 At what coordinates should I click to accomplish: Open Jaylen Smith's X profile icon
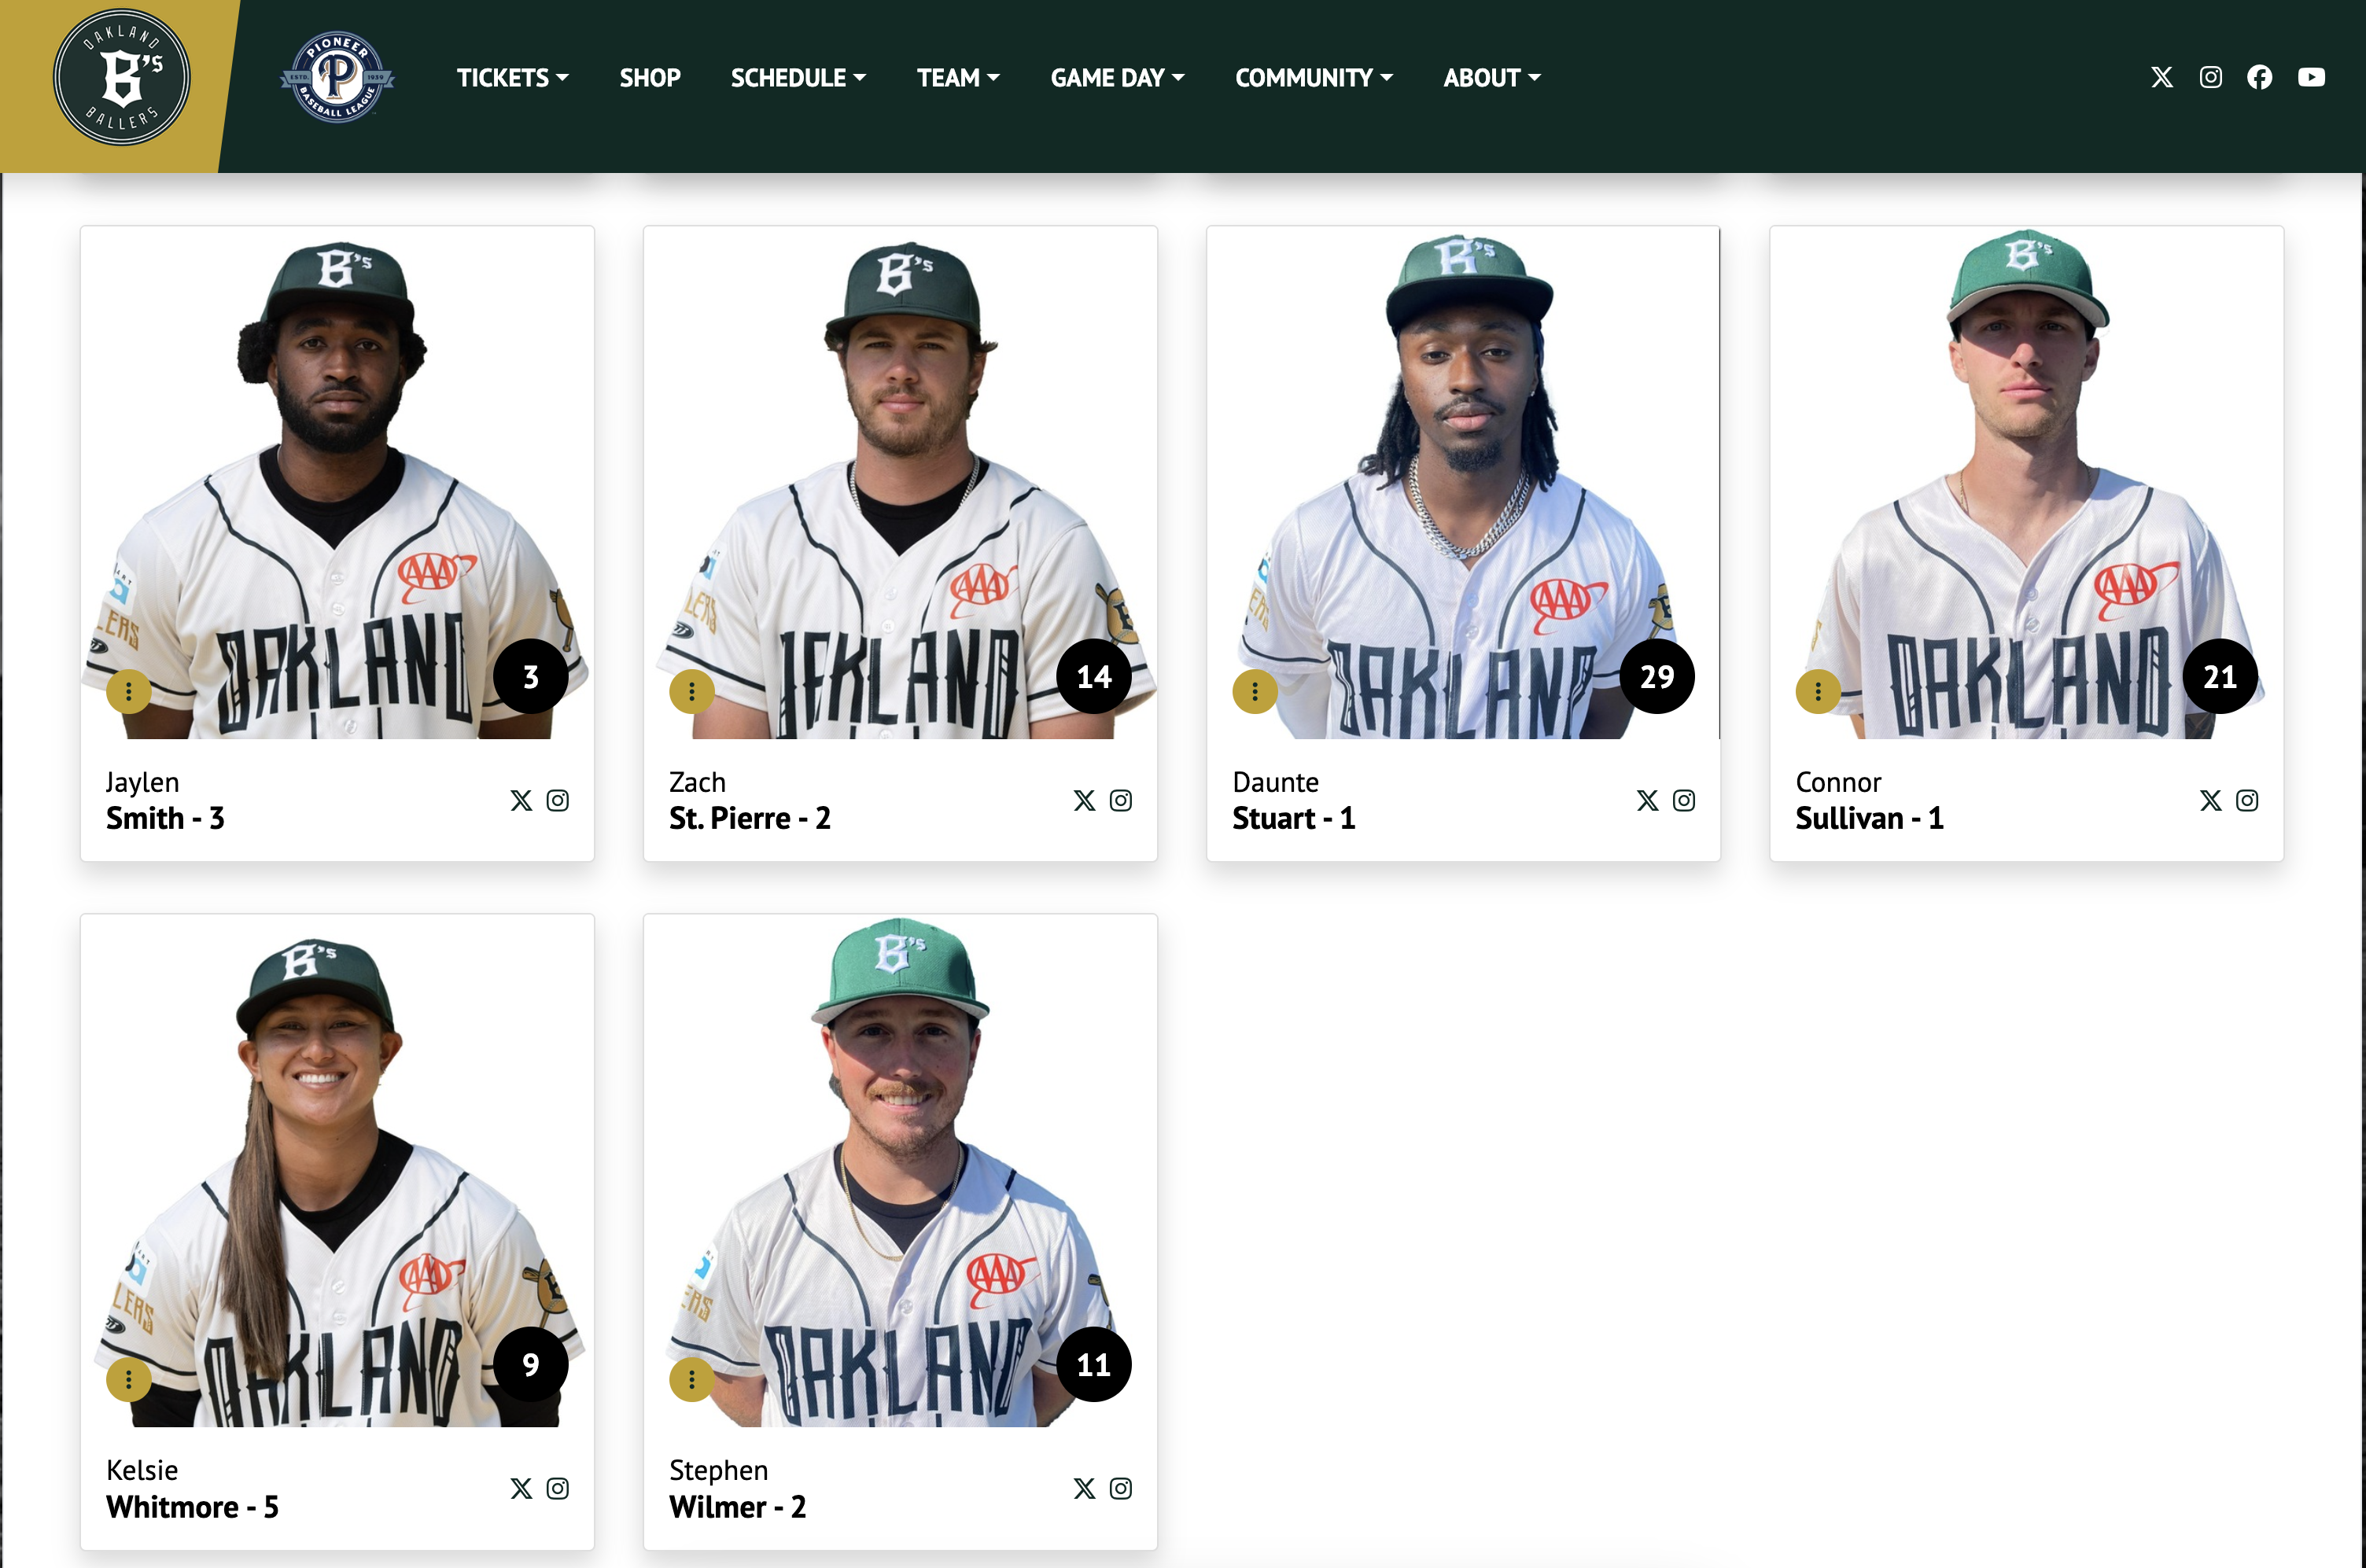tap(521, 800)
